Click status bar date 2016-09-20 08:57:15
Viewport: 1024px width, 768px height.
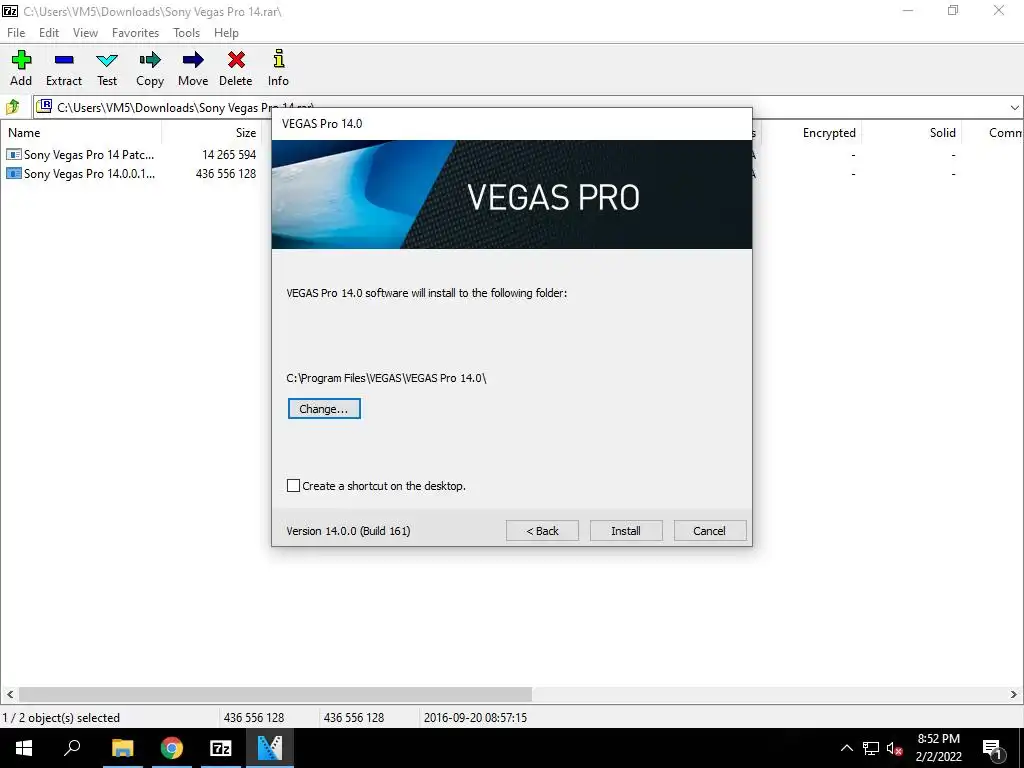click(475, 718)
